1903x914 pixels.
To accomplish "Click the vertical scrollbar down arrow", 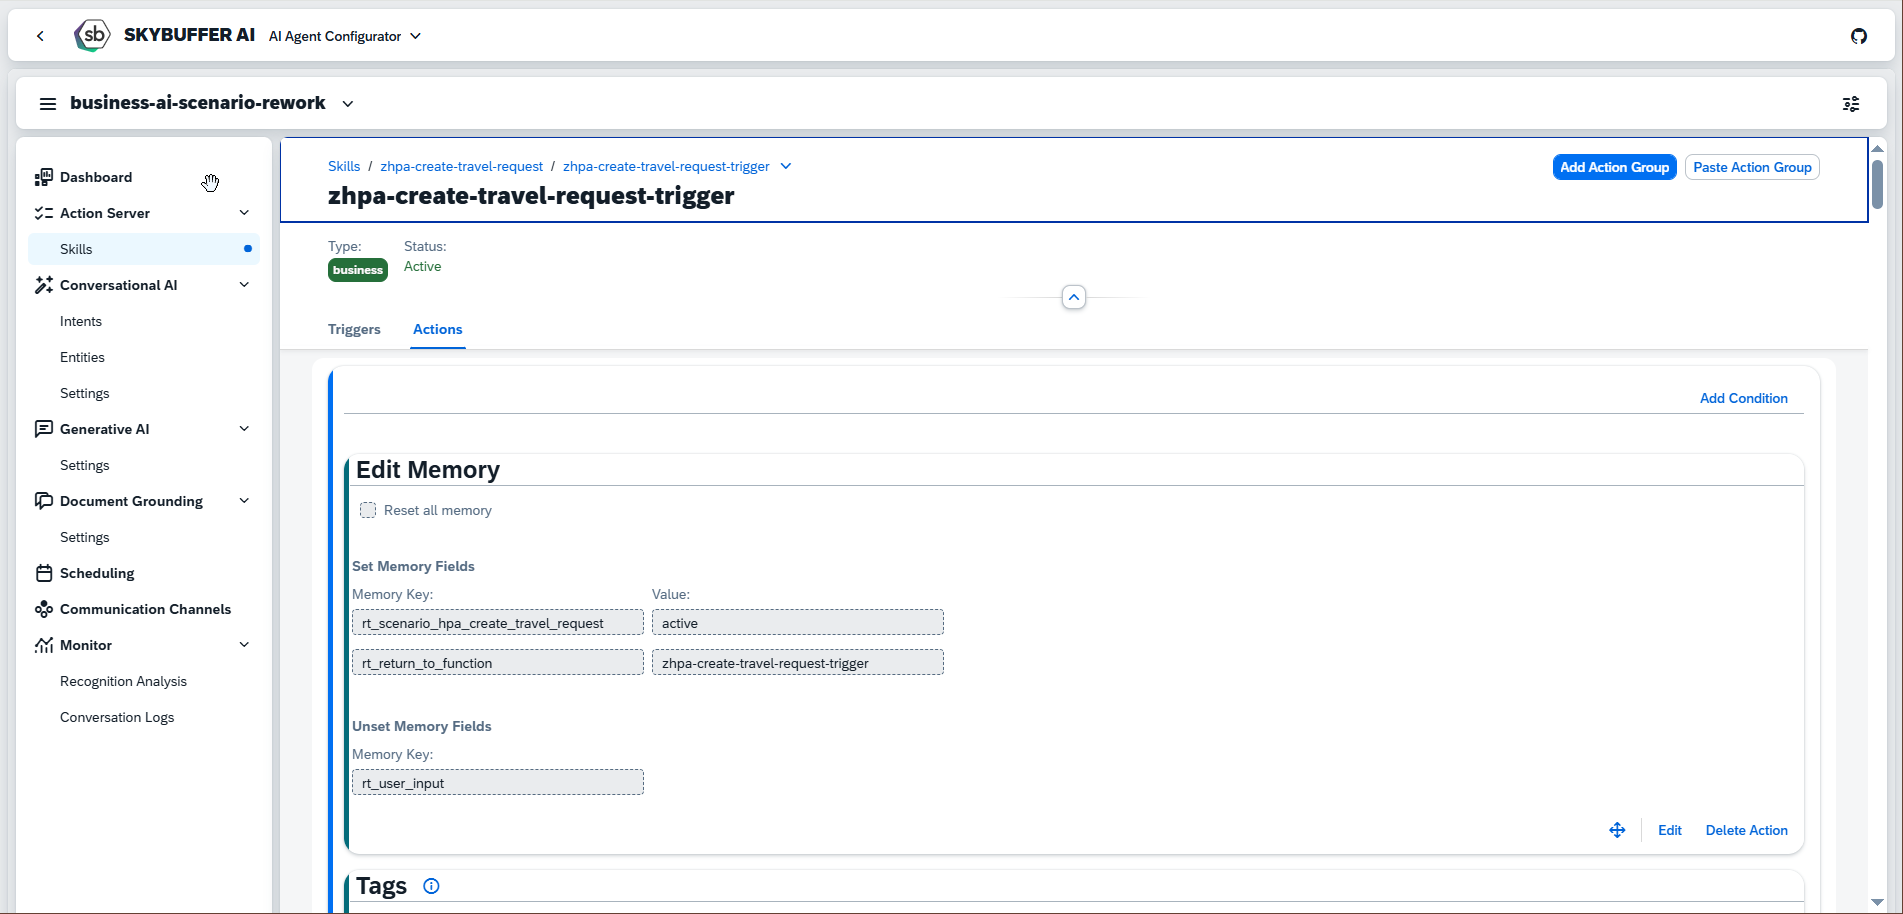I will click(1877, 902).
